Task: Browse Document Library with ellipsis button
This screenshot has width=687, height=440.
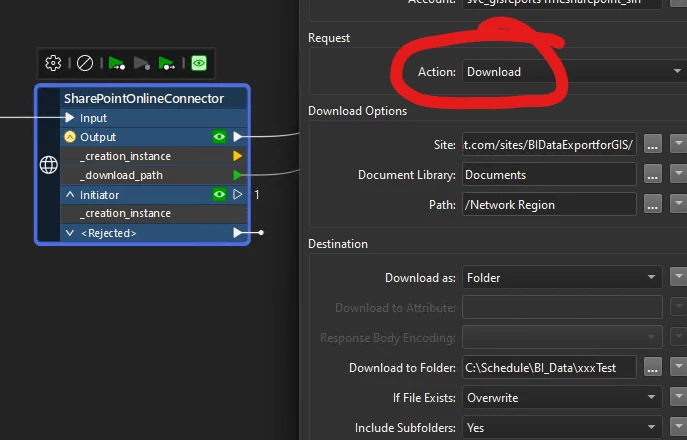Action: click(x=653, y=174)
